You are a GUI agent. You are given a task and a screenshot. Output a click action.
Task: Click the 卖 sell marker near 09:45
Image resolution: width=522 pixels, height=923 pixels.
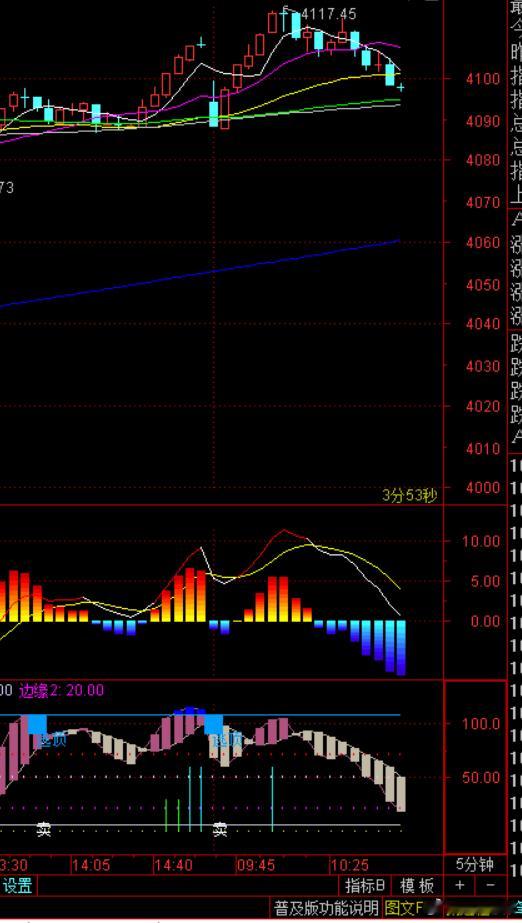pos(220,831)
